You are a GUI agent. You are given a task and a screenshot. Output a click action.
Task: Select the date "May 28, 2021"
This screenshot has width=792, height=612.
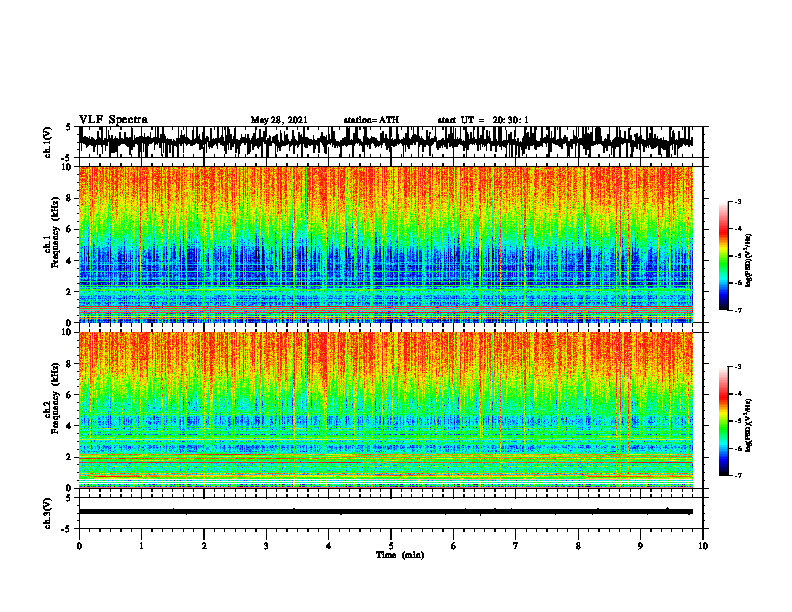coord(279,120)
